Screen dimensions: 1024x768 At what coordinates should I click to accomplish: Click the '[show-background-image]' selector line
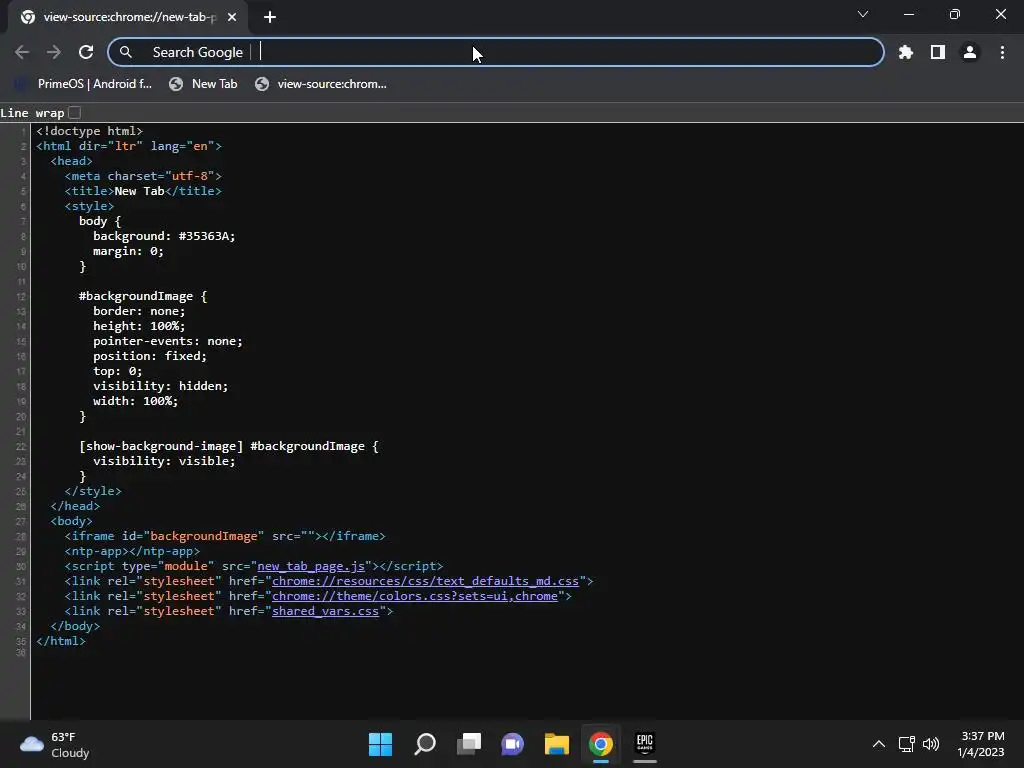click(229, 446)
